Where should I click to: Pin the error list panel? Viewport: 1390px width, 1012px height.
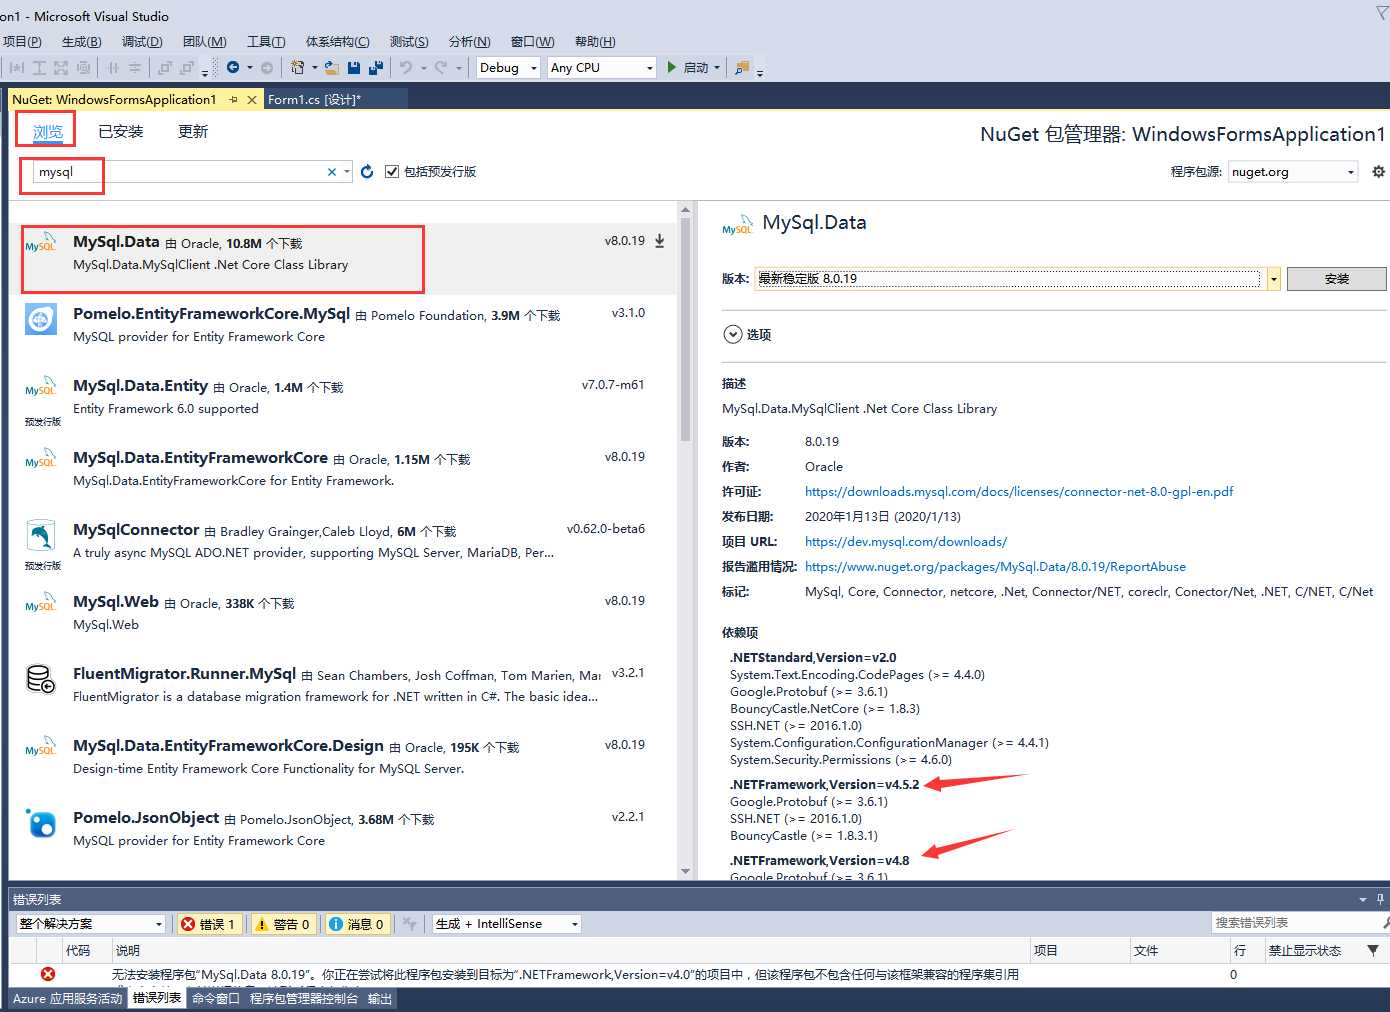click(1381, 899)
